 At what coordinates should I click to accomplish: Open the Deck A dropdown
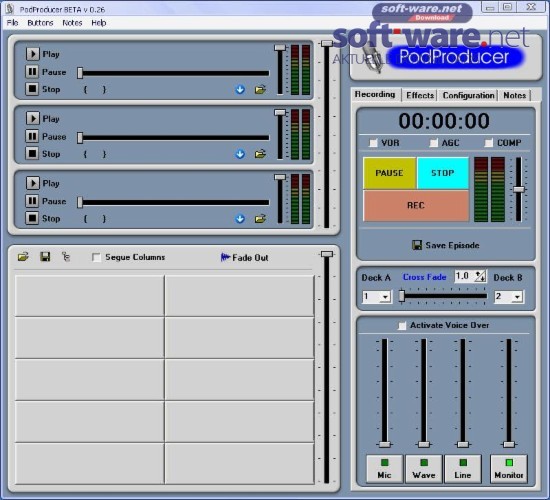tap(385, 297)
